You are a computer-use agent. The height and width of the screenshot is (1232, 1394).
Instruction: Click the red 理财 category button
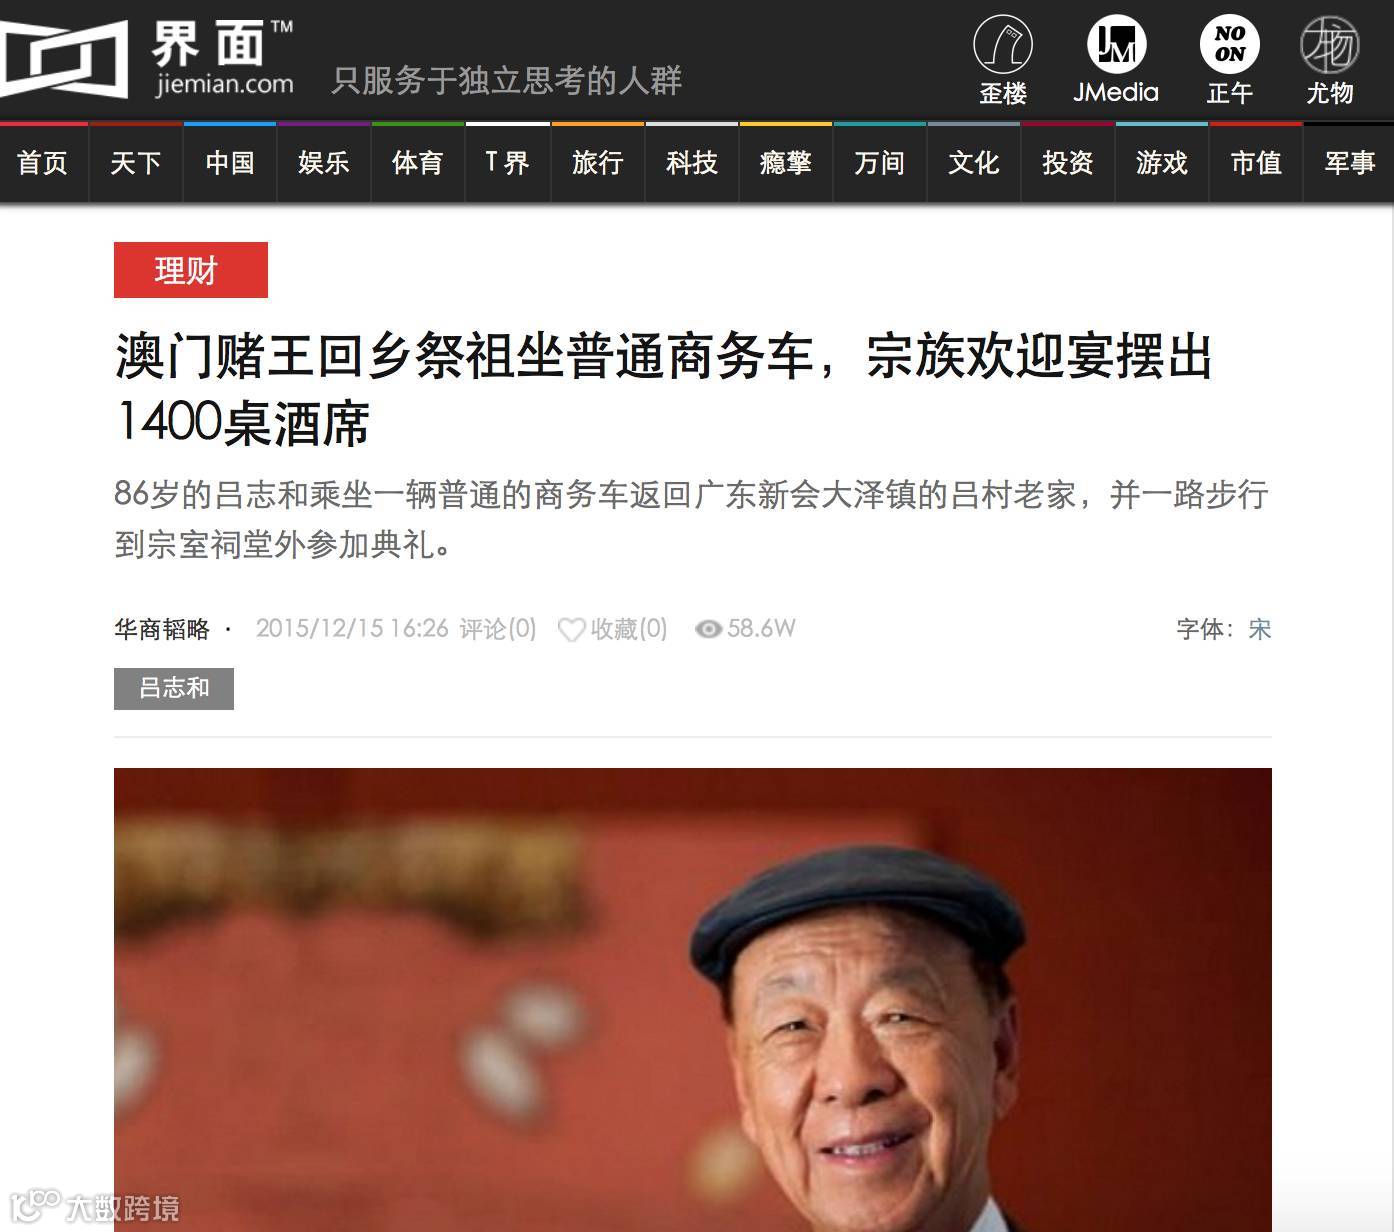pyautogui.click(x=191, y=270)
